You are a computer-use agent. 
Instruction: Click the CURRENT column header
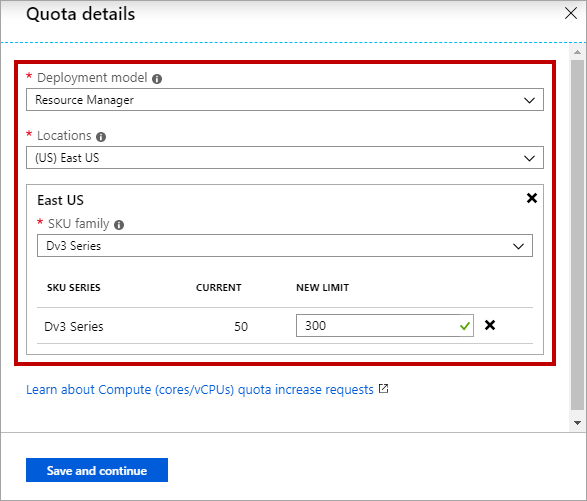click(x=219, y=288)
